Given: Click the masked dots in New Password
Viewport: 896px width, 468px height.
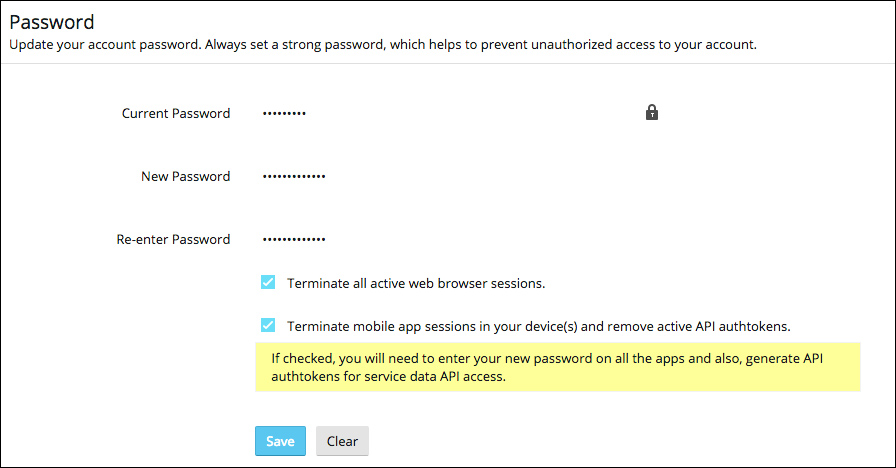Looking at the screenshot, I should tap(294, 176).
